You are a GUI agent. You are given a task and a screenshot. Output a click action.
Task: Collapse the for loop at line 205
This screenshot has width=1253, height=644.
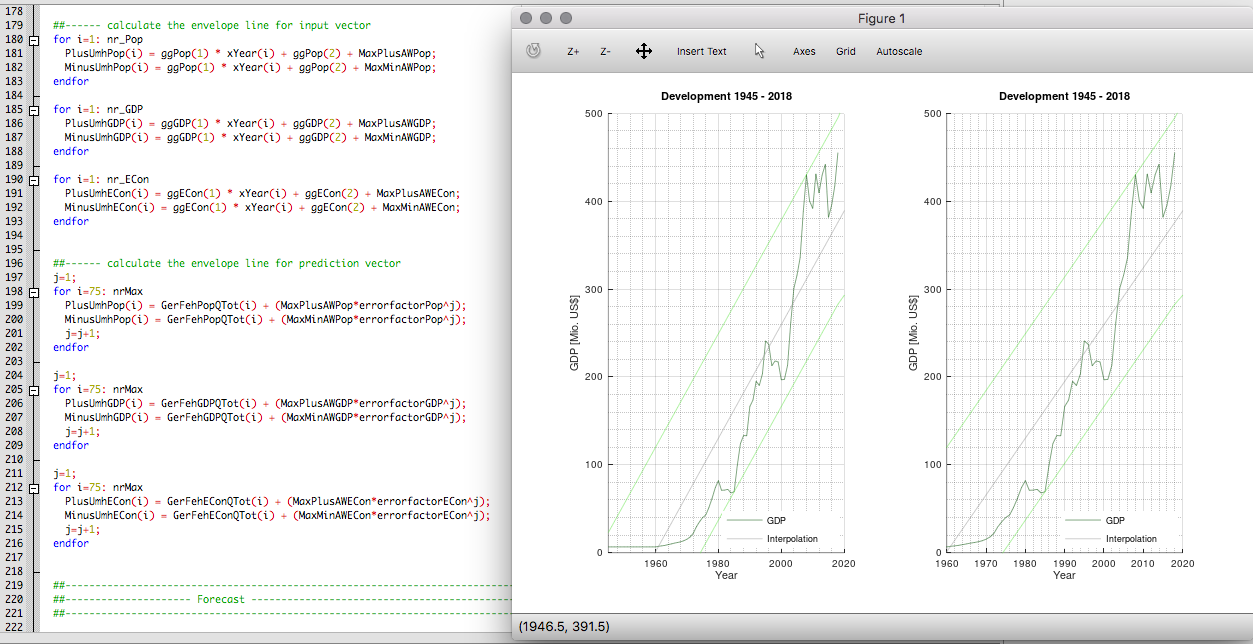34,390
